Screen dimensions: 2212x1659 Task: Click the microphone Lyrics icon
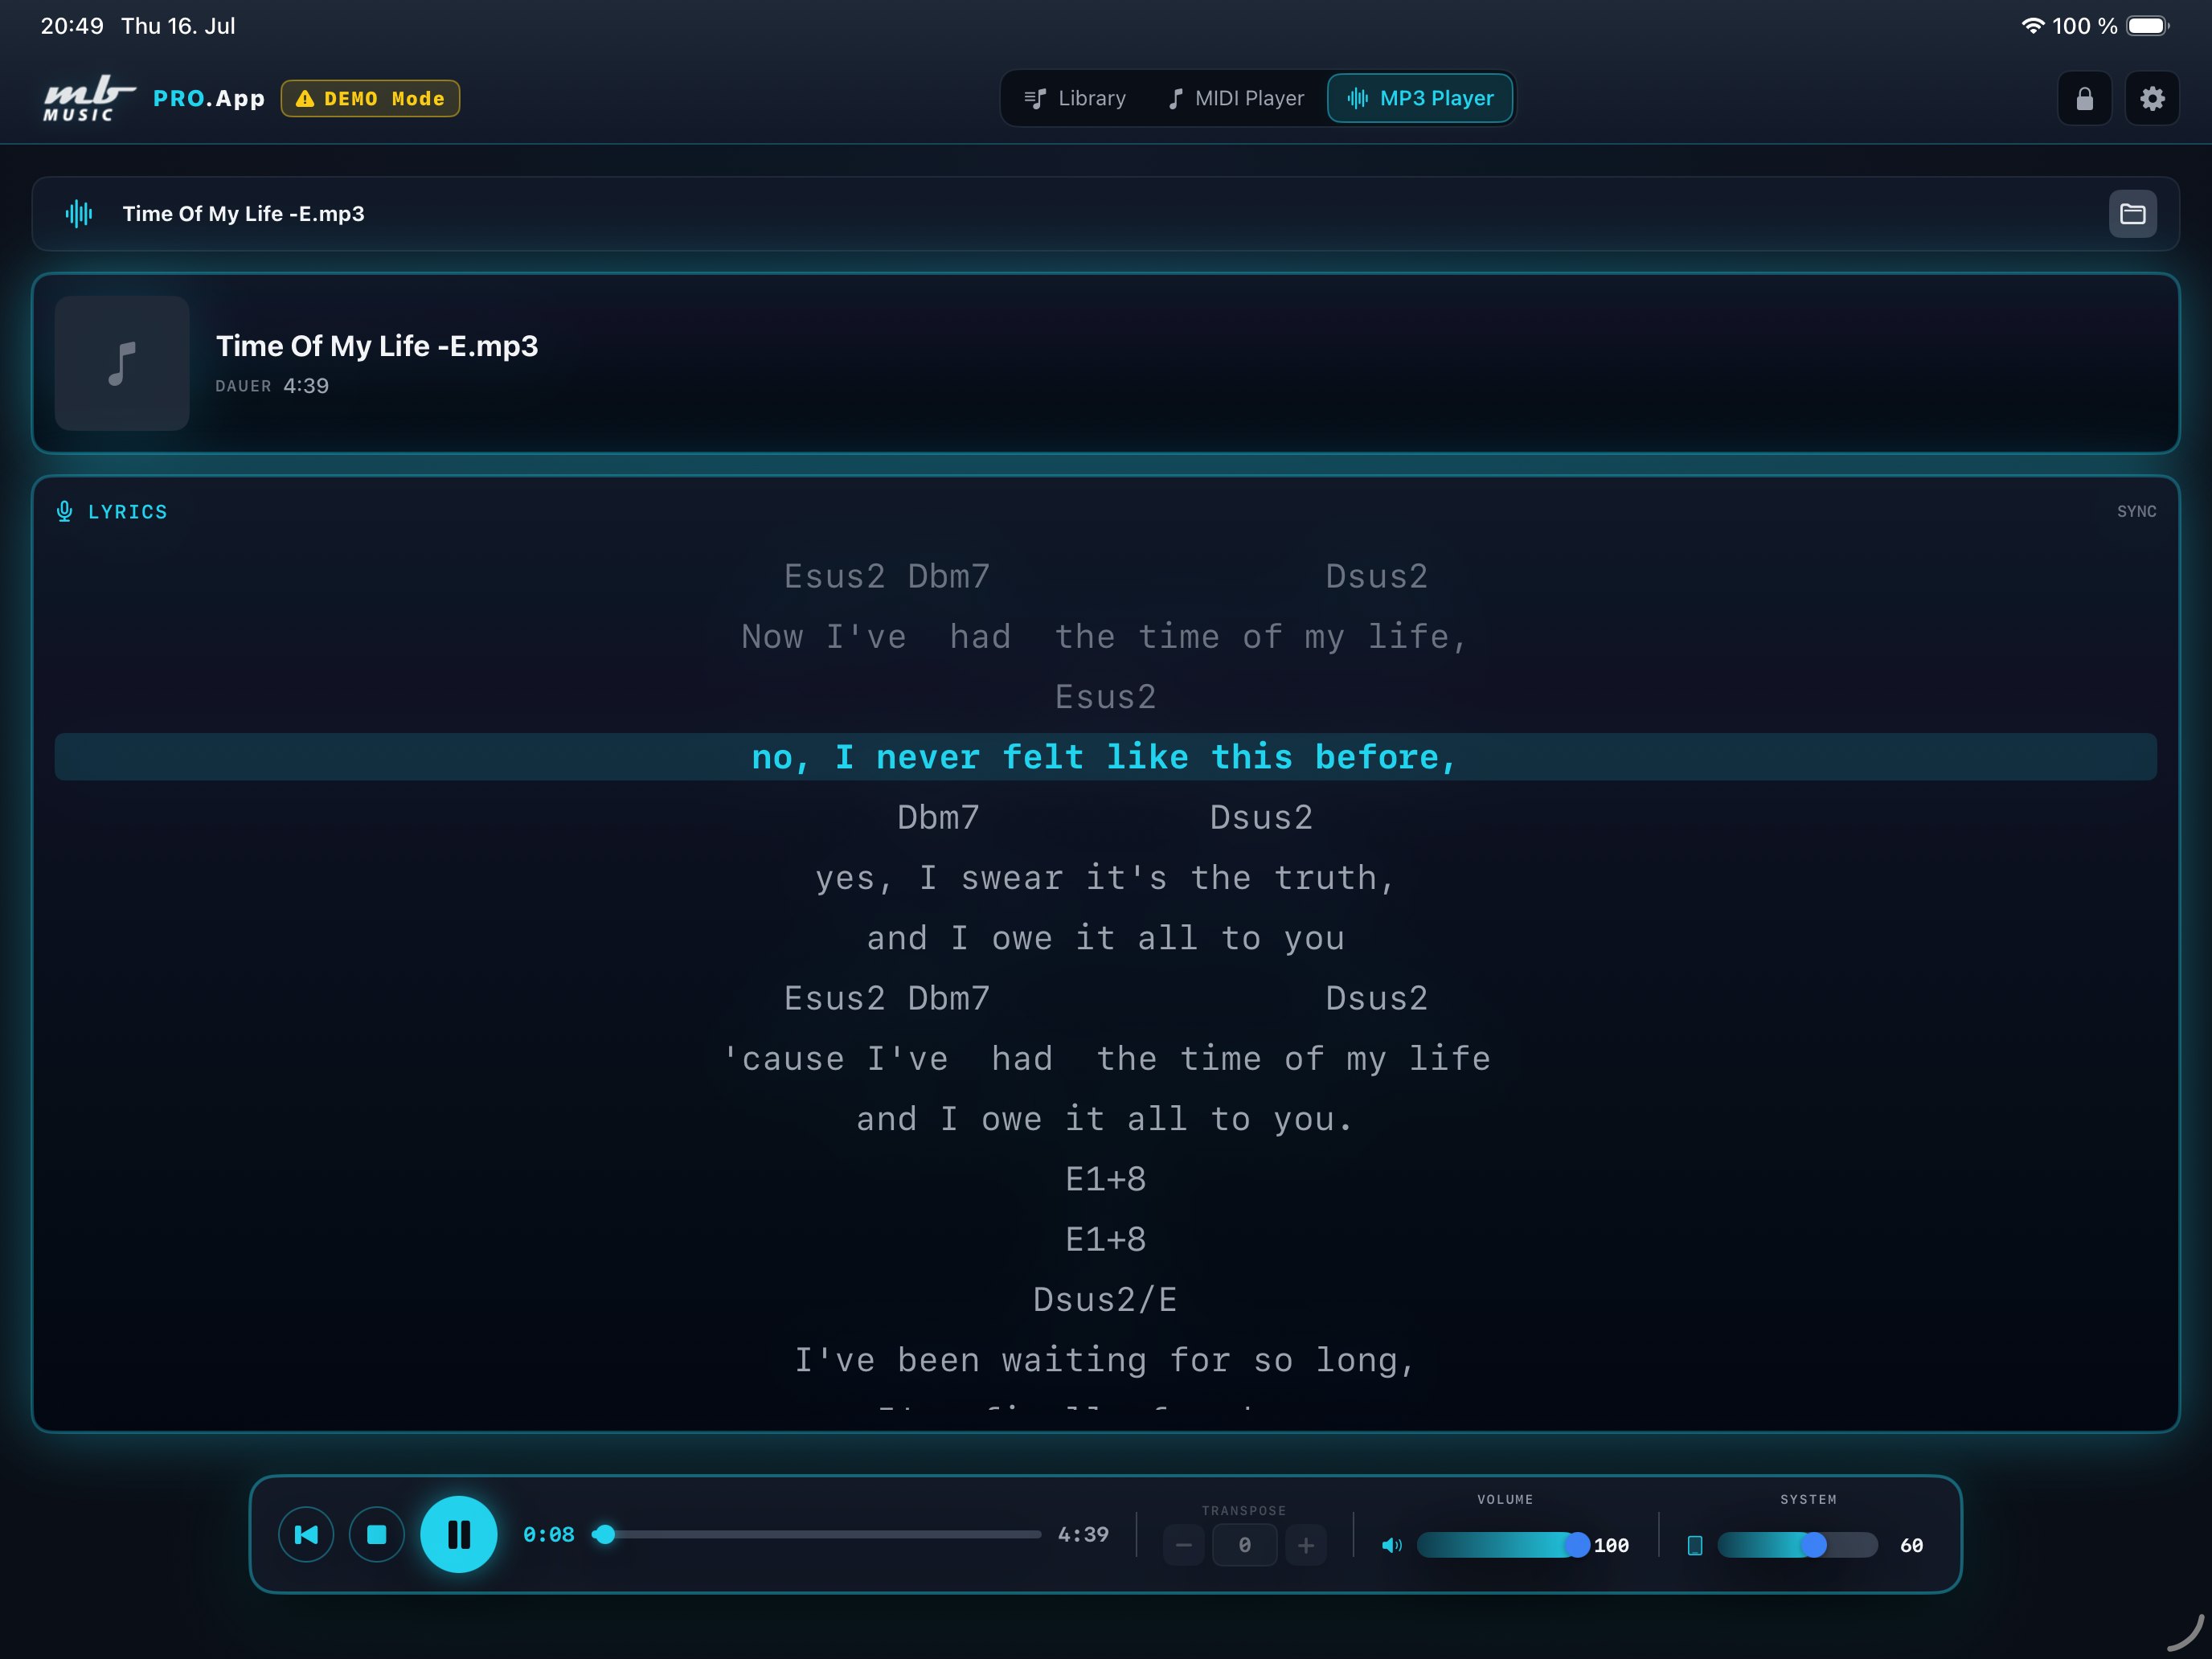tap(65, 511)
